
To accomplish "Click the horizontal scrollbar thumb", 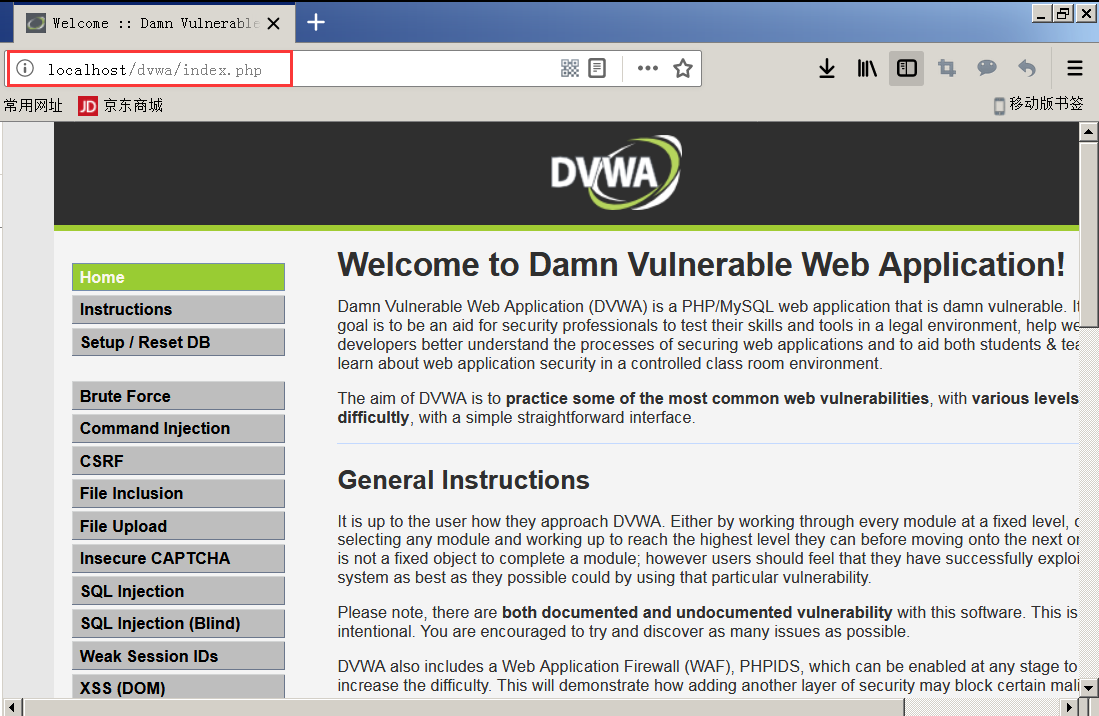I will coord(463,707).
